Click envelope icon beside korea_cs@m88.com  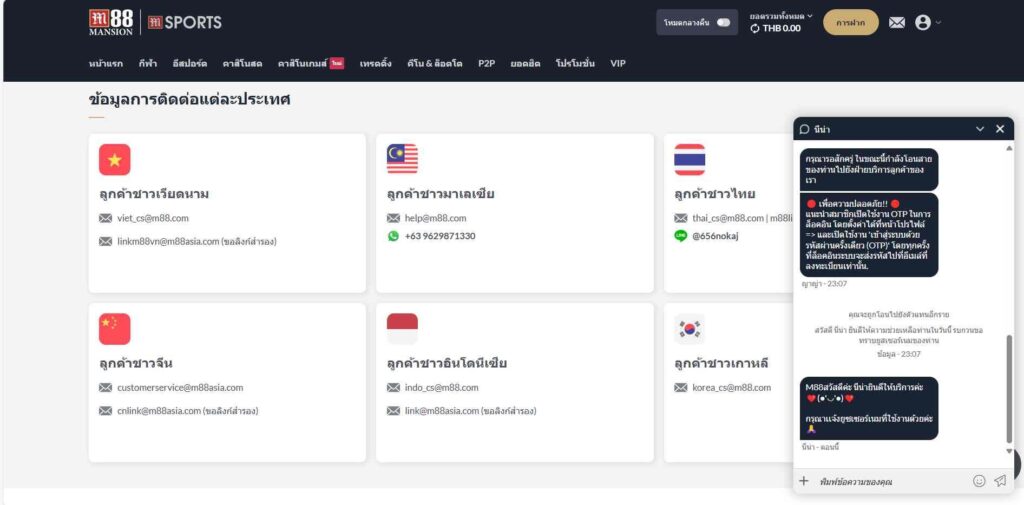[680, 387]
